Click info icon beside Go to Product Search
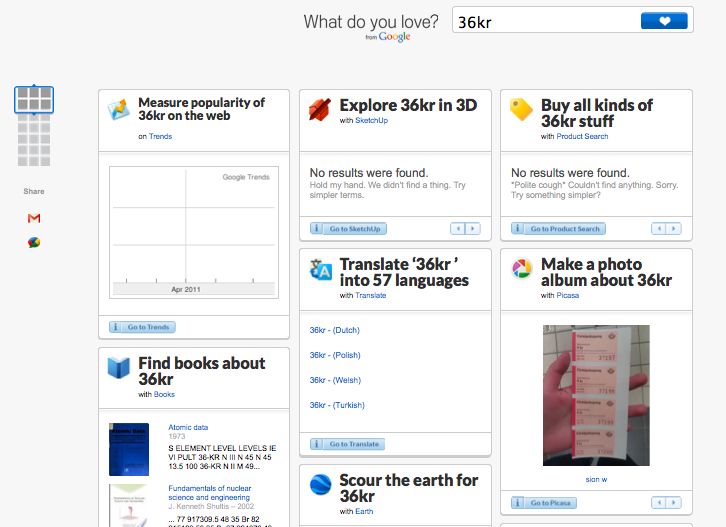This screenshot has height=527, width=726. pos(518,229)
